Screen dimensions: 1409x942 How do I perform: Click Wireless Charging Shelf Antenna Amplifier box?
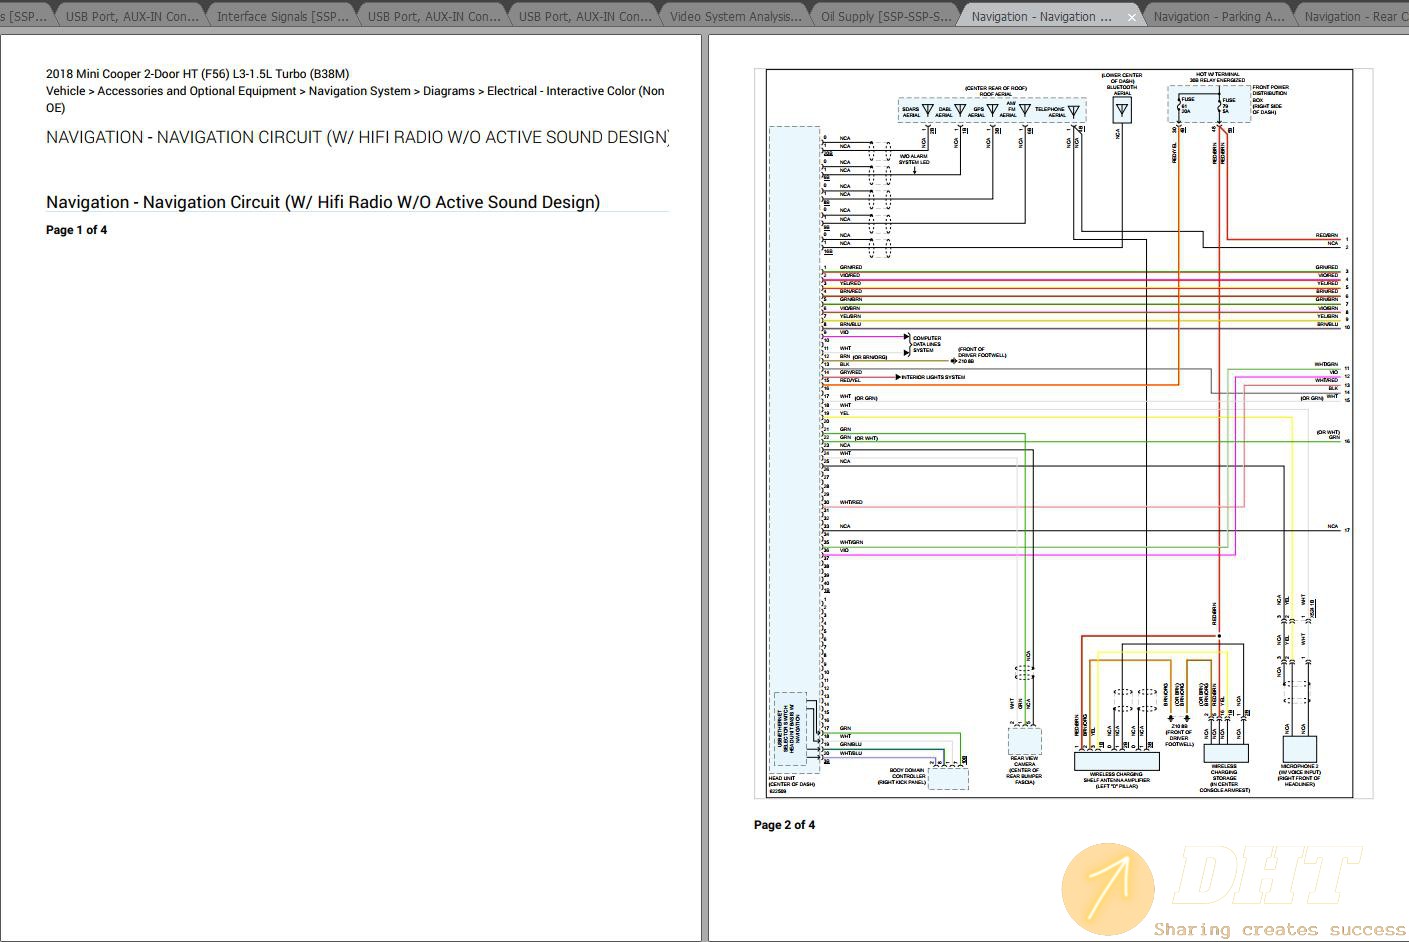click(x=1116, y=761)
